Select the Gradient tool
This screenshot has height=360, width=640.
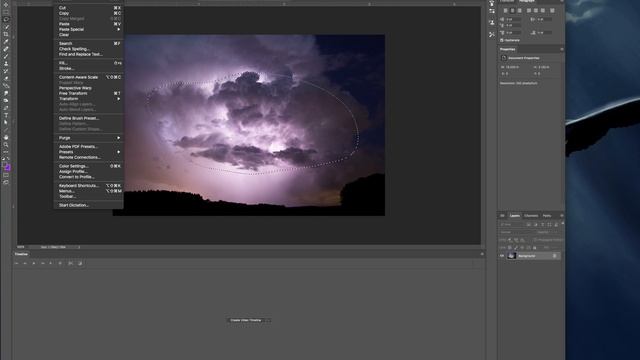coord(6,86)
